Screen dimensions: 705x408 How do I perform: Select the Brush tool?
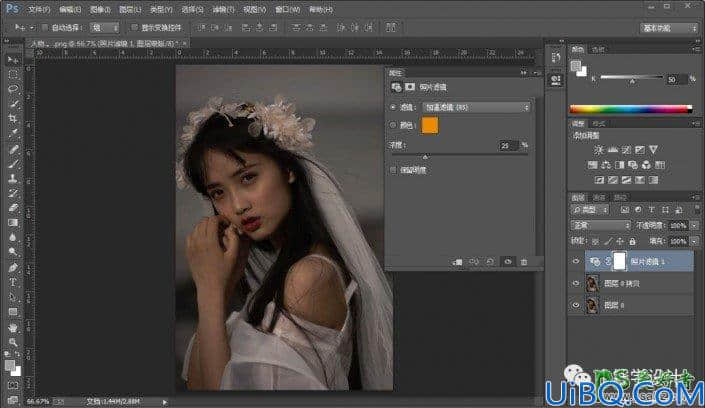13,163
